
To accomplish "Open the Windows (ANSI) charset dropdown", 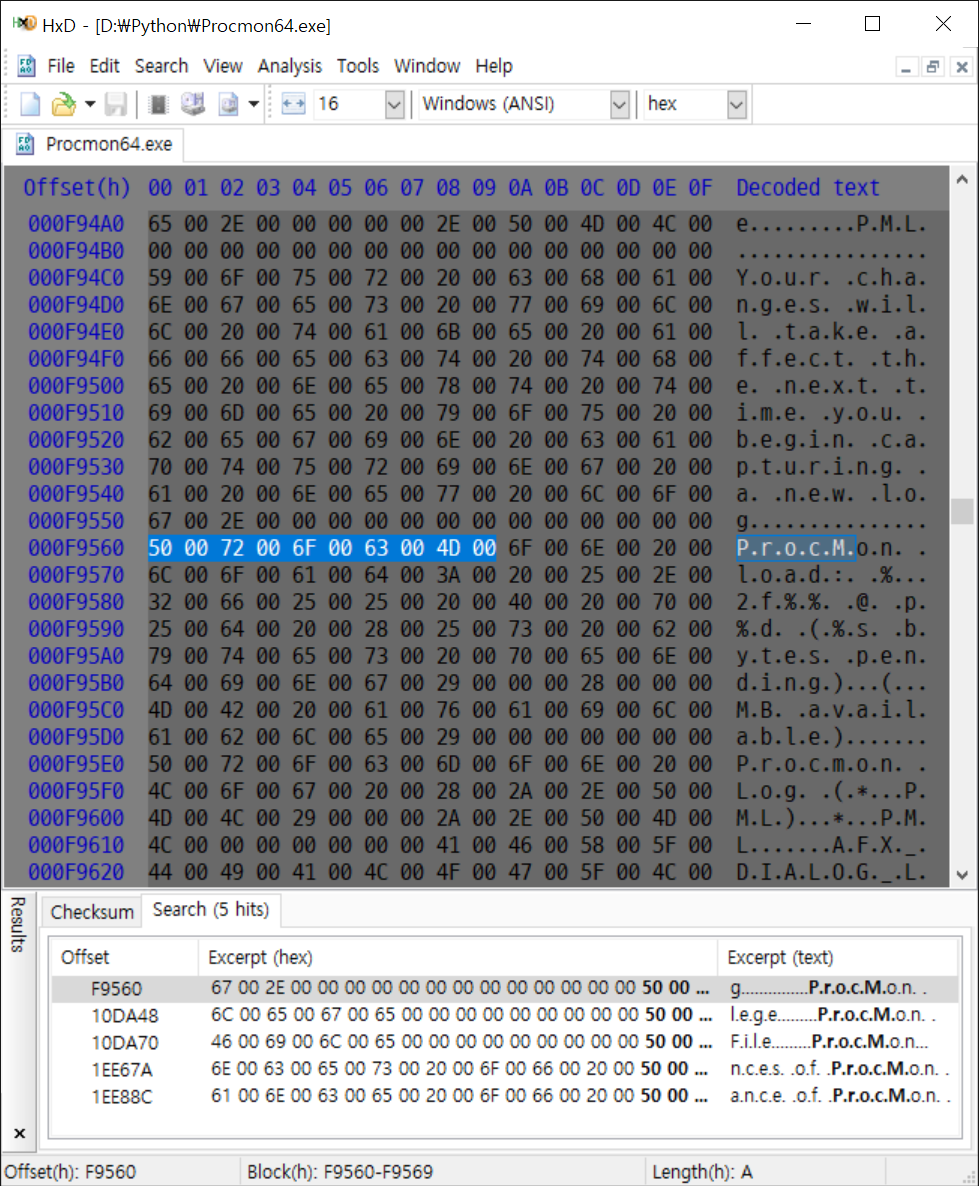I will pos(620,104).
